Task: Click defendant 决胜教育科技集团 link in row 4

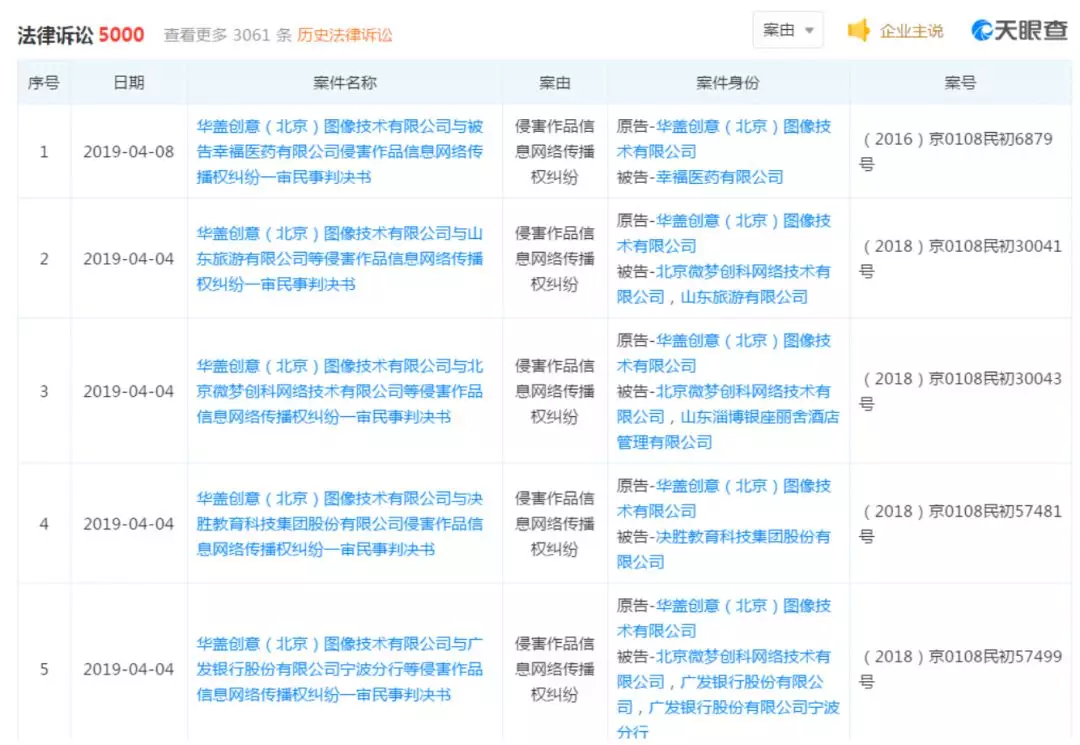Action: pyautogui.click(x=742, y=537)
